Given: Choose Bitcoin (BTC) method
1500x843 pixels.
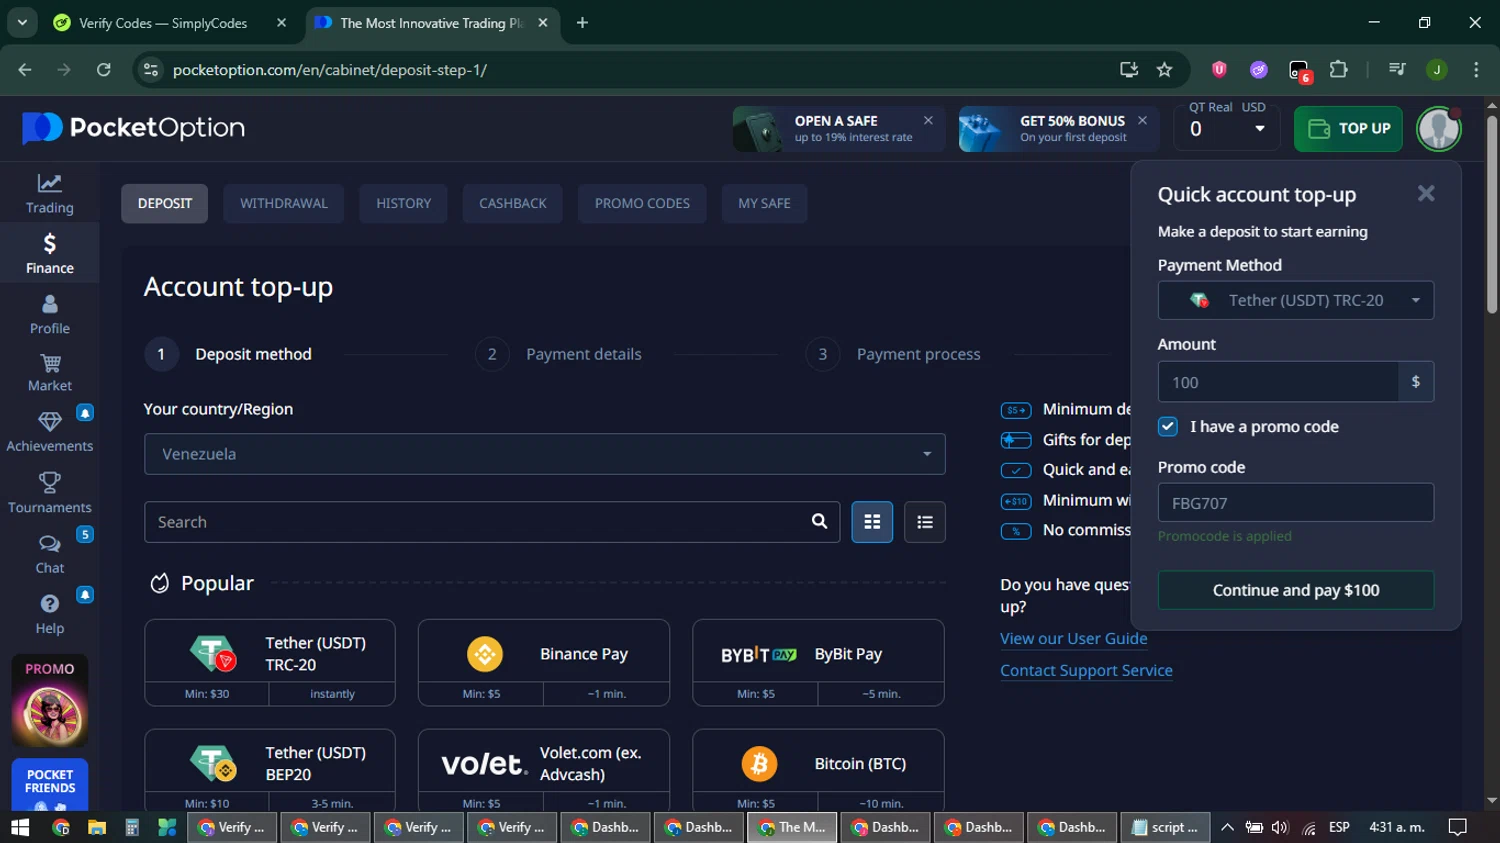Looking at the screenshot, I should (x=818, y=770).
